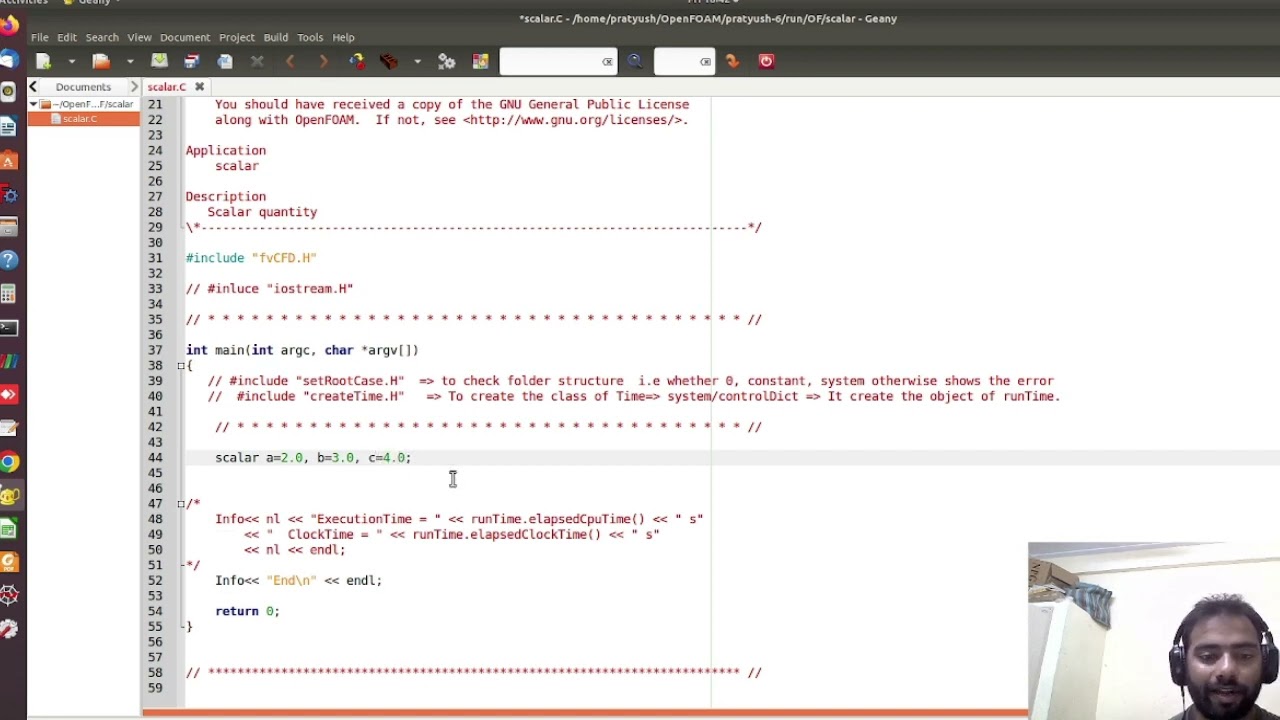Click the 'scalar a=2.0, b=3.0, c=4.0;' line
Image resolution: width=1280 pixels, height=720 pixels.
coord(313,457)
